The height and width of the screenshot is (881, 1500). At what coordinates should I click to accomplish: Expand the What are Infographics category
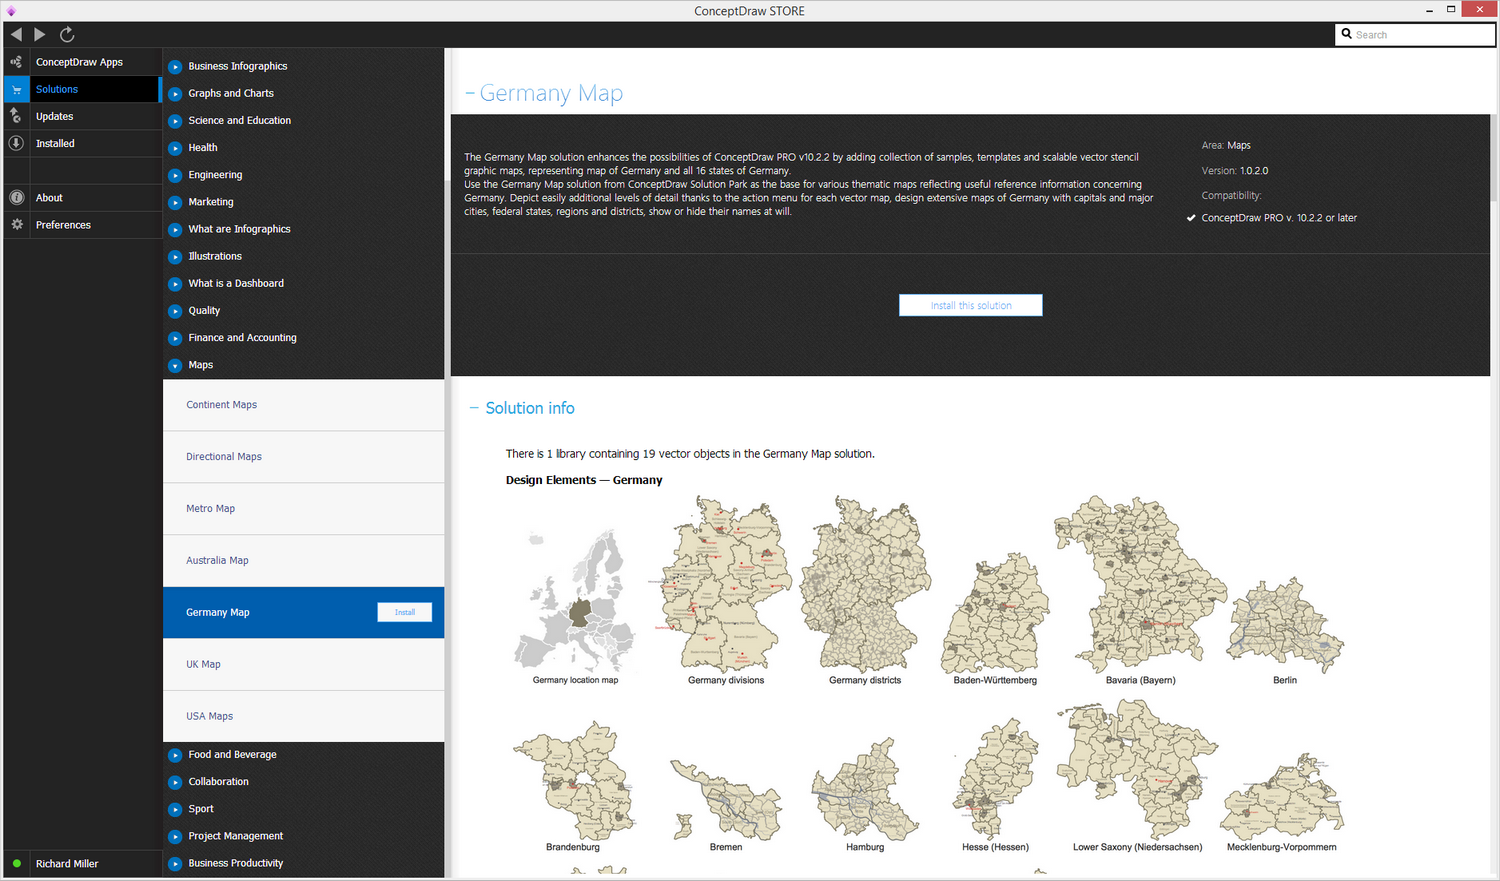coord(175,230)
